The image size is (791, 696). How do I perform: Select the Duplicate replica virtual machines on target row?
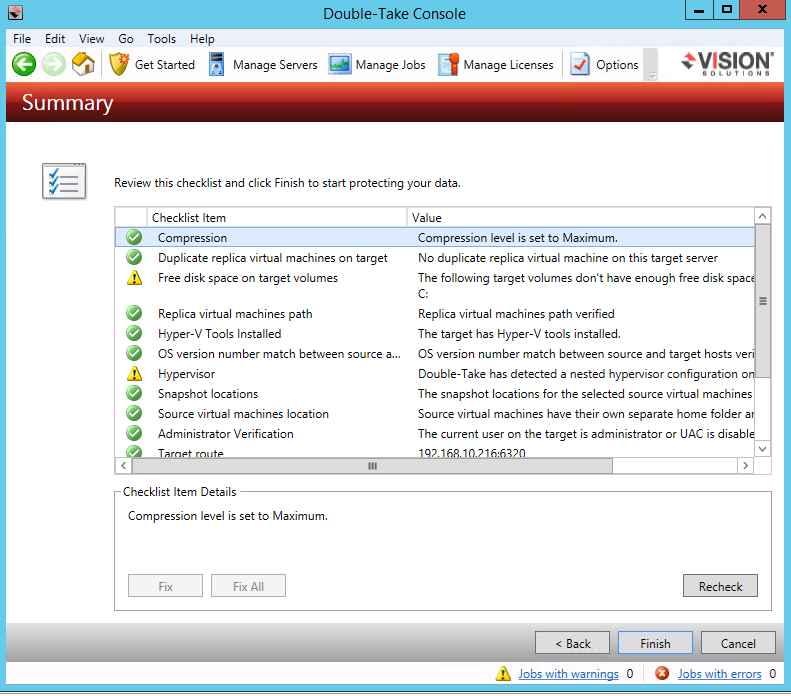coord(435,258)
